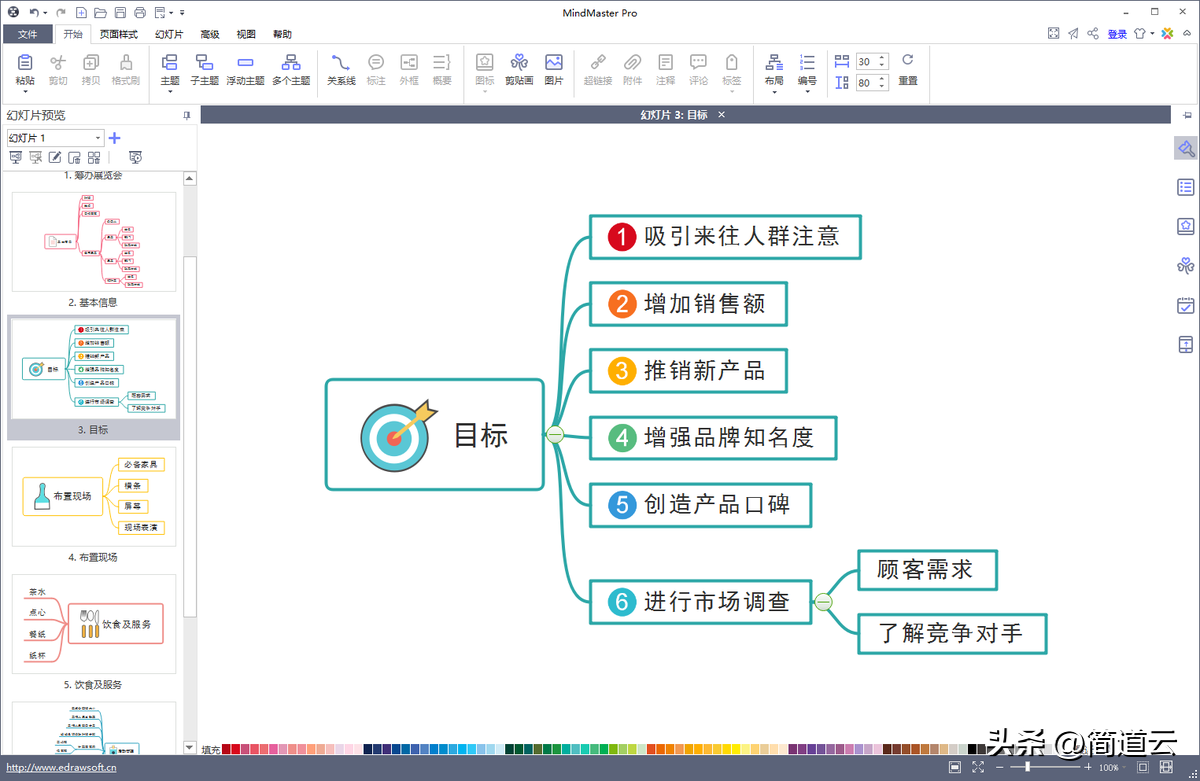This screenshot has height=781, width=1200.
Task: Collapse the 进行市场调查 subtopics
Action: 823,602
